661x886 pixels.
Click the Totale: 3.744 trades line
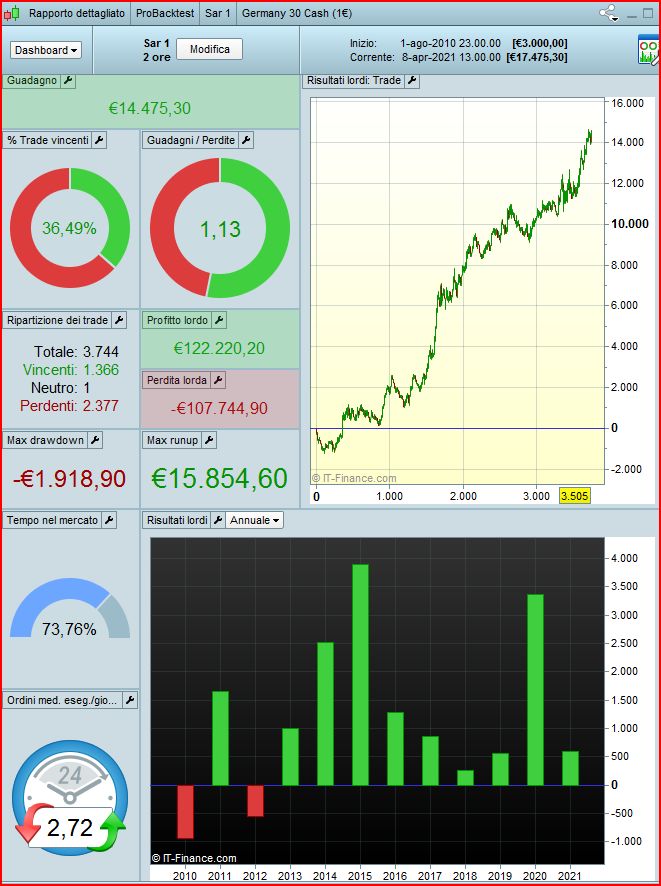tap(76, 352)
